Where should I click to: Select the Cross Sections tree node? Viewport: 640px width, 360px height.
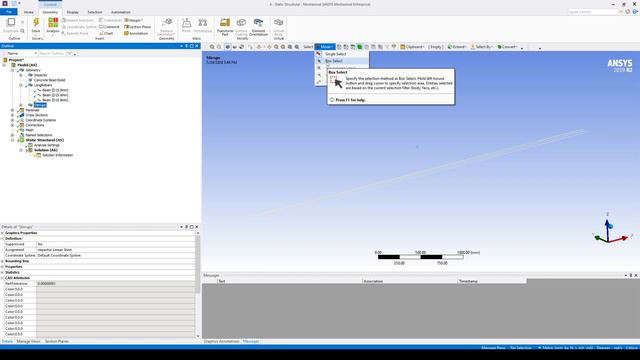click(x=36, y=115)
